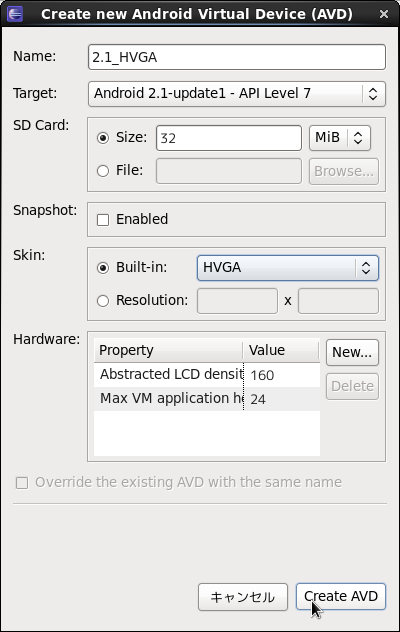400x632 pixels.
Task: Click the キャンセル cancel button
Action: pyautogui.click(x=243, y=597)
